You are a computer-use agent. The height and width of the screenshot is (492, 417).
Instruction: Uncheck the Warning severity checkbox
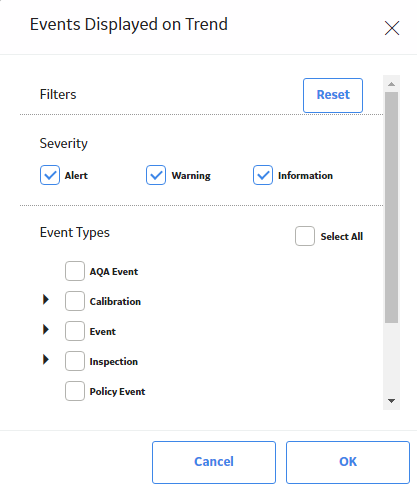click(156, 175)
